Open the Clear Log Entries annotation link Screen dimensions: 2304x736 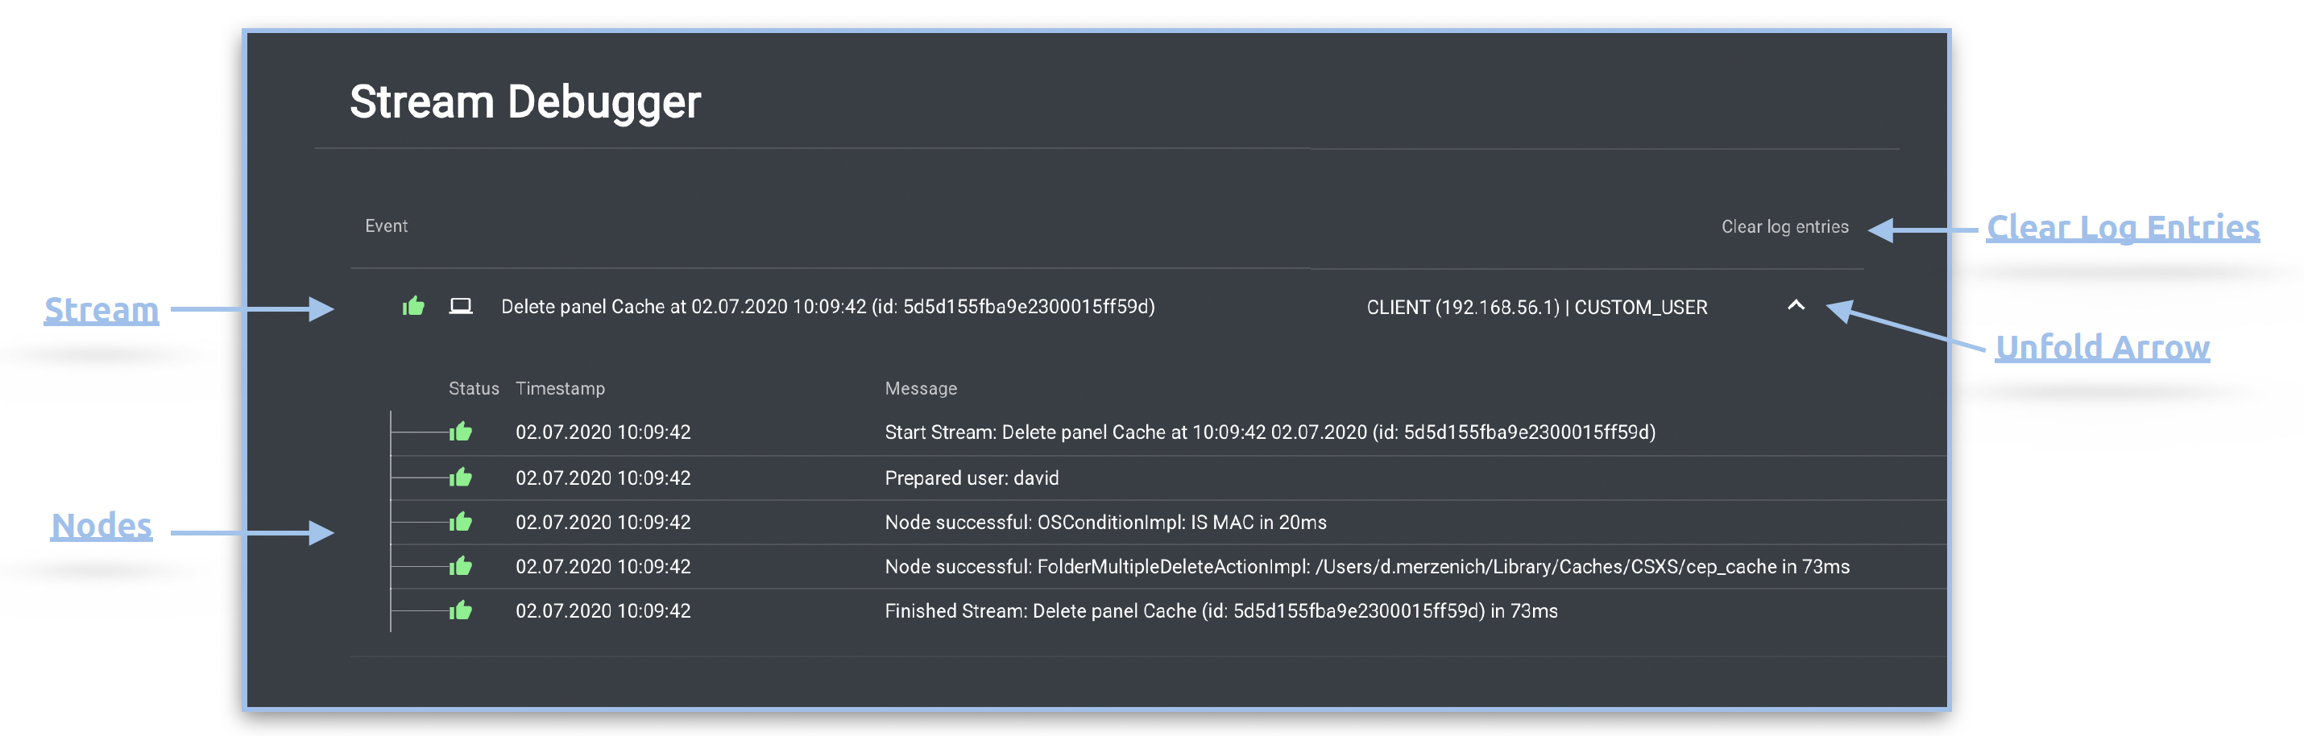click(x=2122, y=228)
